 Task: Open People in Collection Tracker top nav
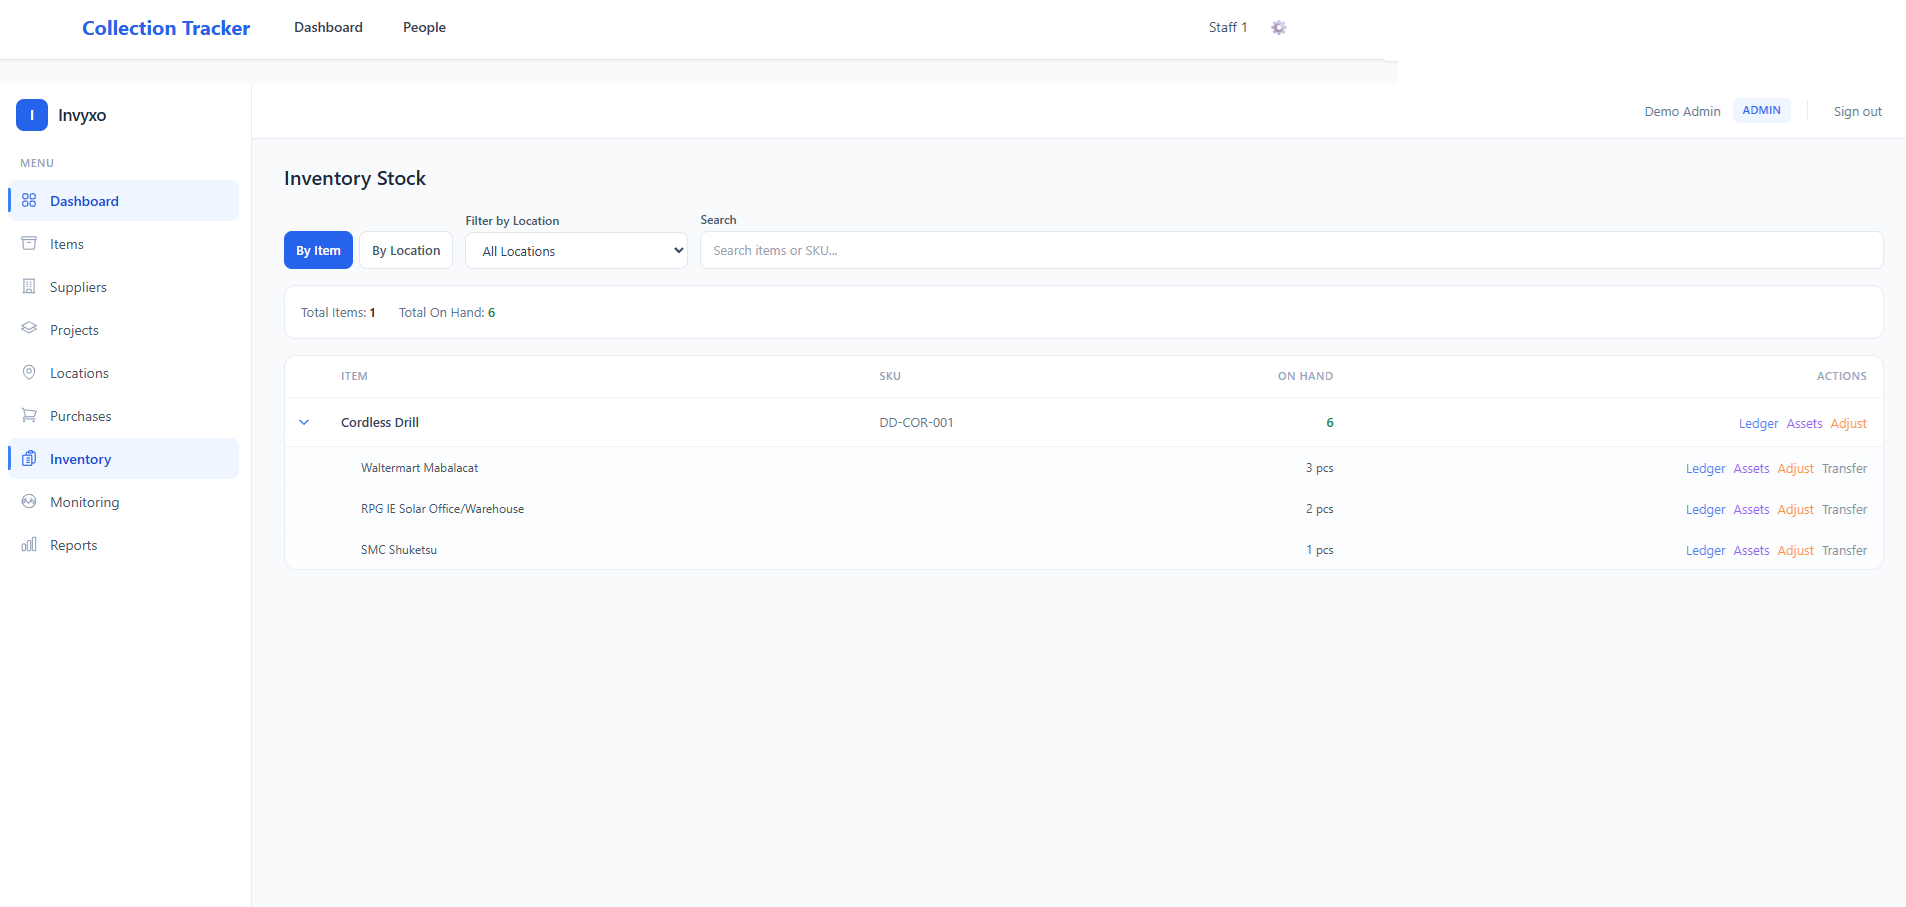pyautogui.click(x=424, y=27)
